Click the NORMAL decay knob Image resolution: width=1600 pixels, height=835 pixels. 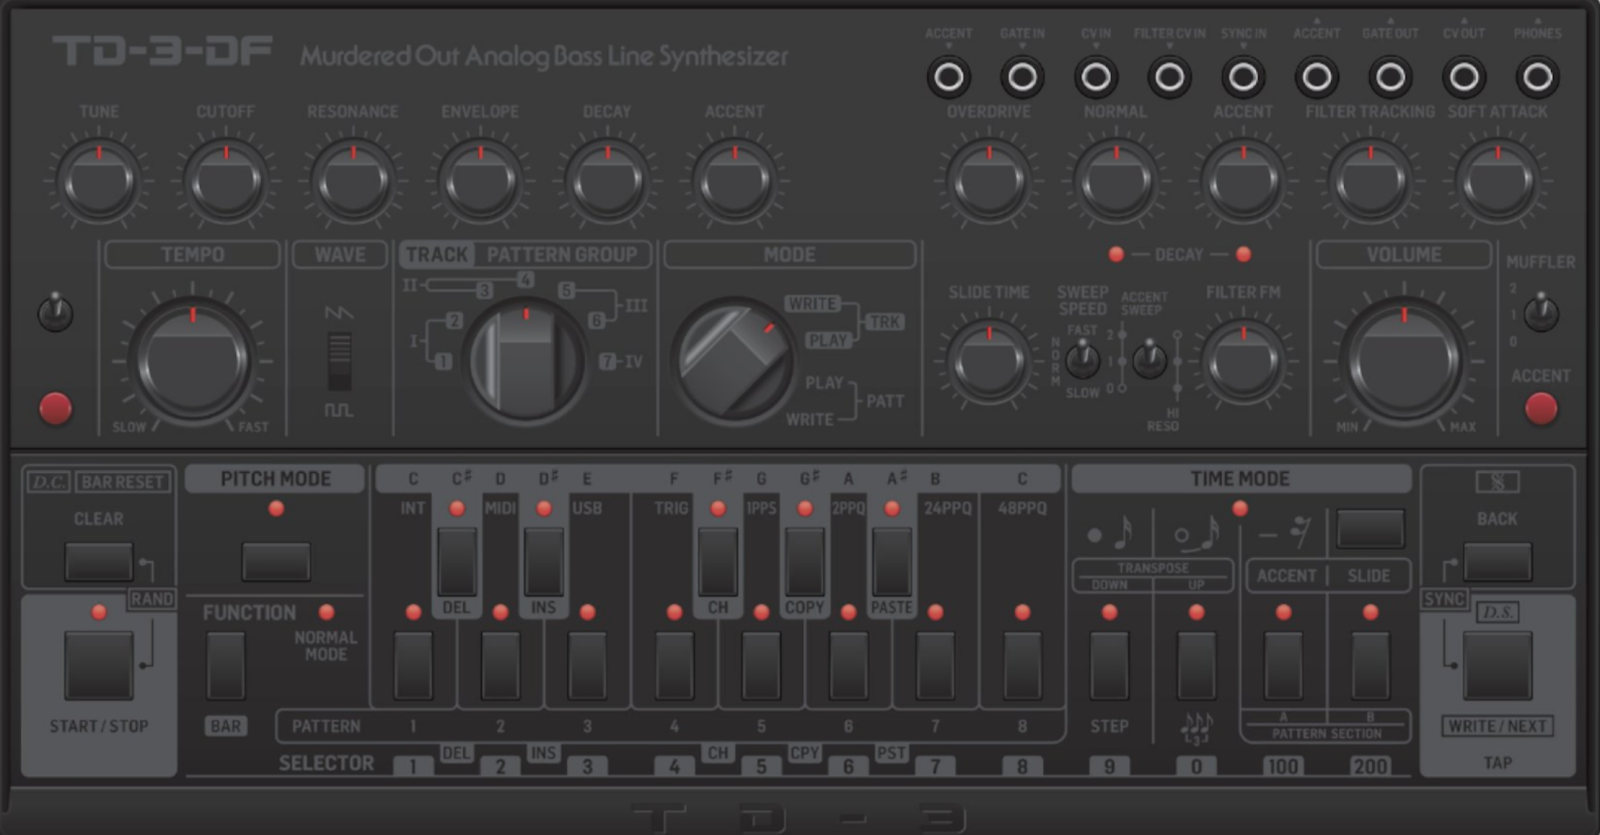coord(1116,182)
